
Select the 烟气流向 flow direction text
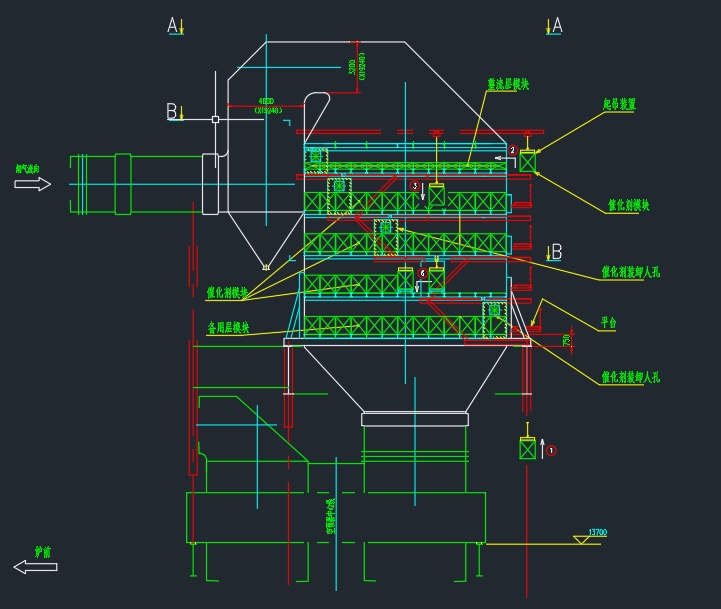click(28, 169)
